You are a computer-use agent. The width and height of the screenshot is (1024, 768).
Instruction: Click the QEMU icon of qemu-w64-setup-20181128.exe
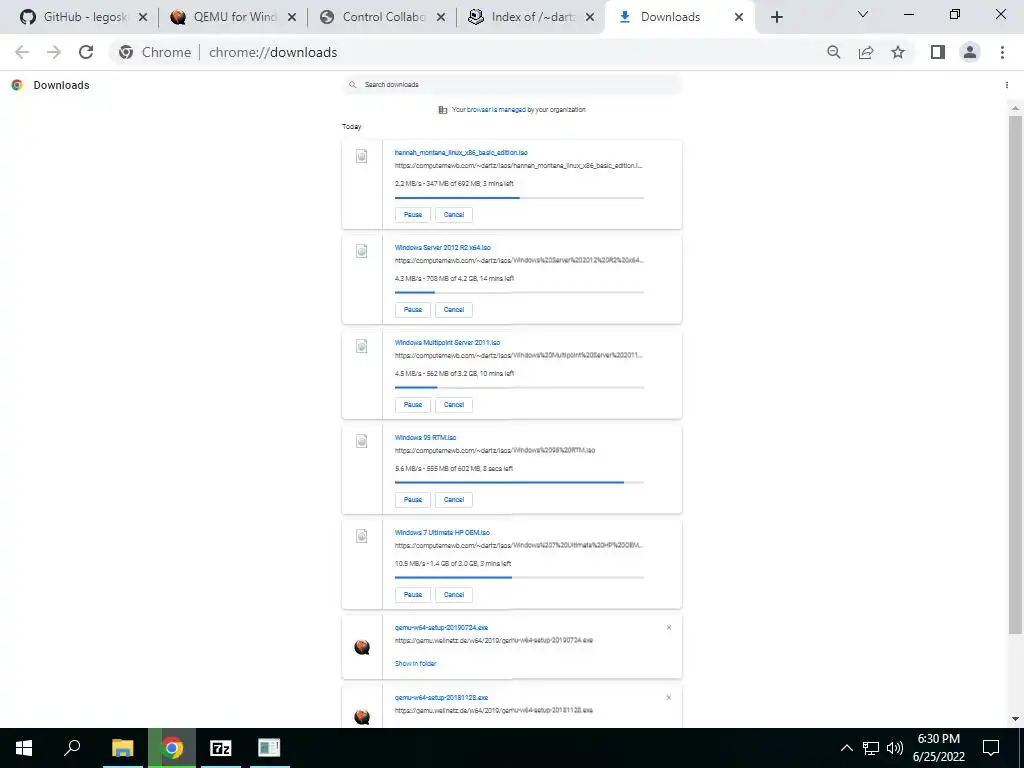(x=362, y=716)
